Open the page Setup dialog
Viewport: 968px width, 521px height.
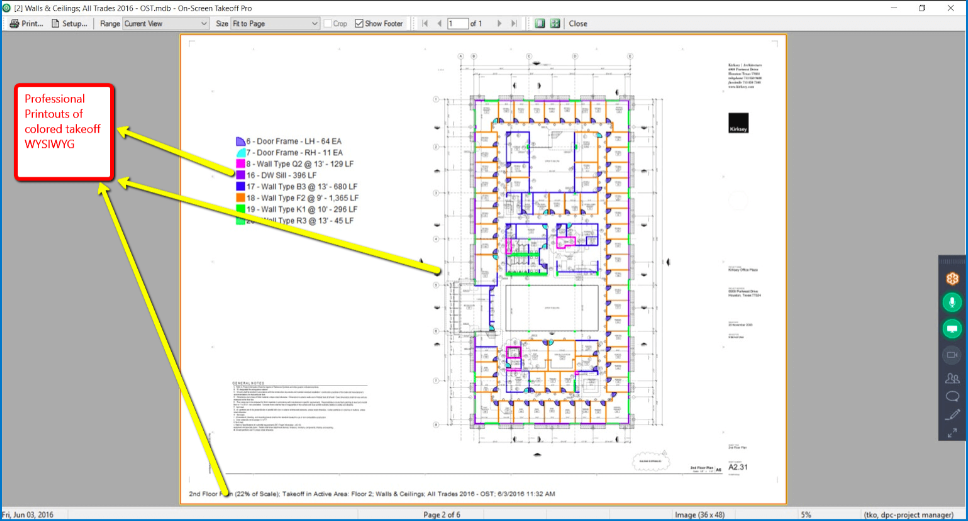(69, 23)
